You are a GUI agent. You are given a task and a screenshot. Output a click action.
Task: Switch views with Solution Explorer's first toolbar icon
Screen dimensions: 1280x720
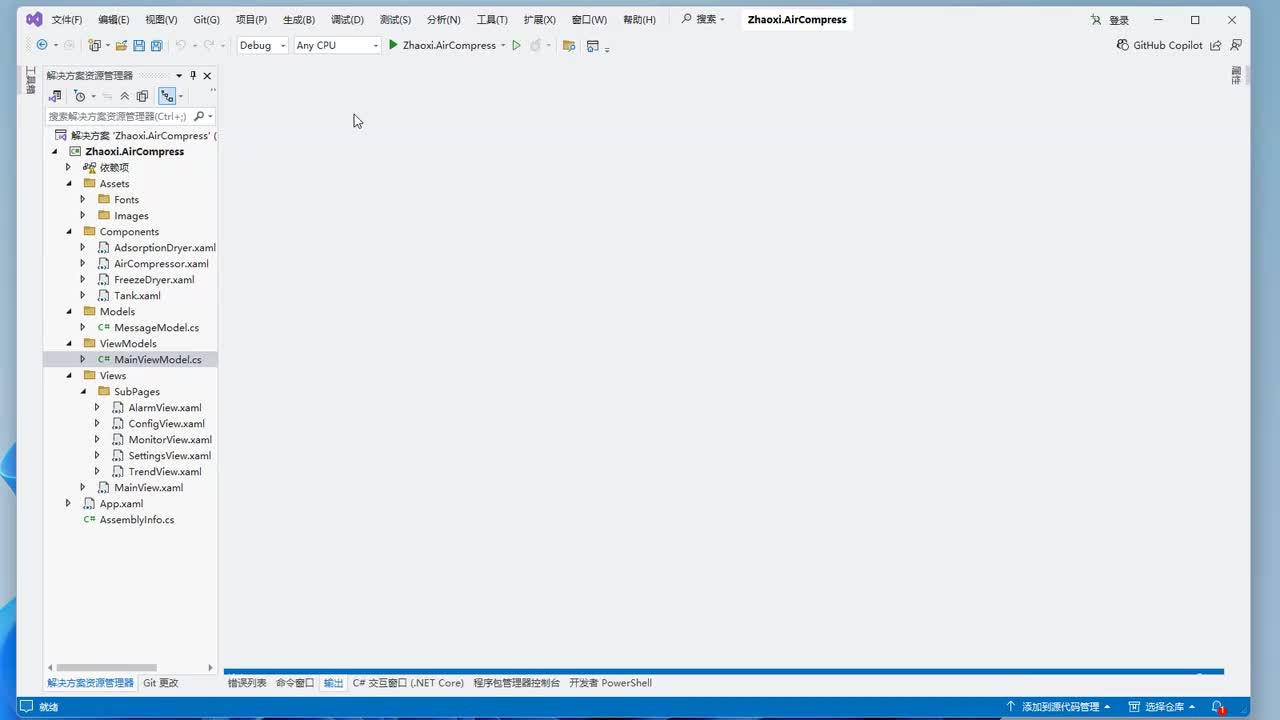coord(56,96)
